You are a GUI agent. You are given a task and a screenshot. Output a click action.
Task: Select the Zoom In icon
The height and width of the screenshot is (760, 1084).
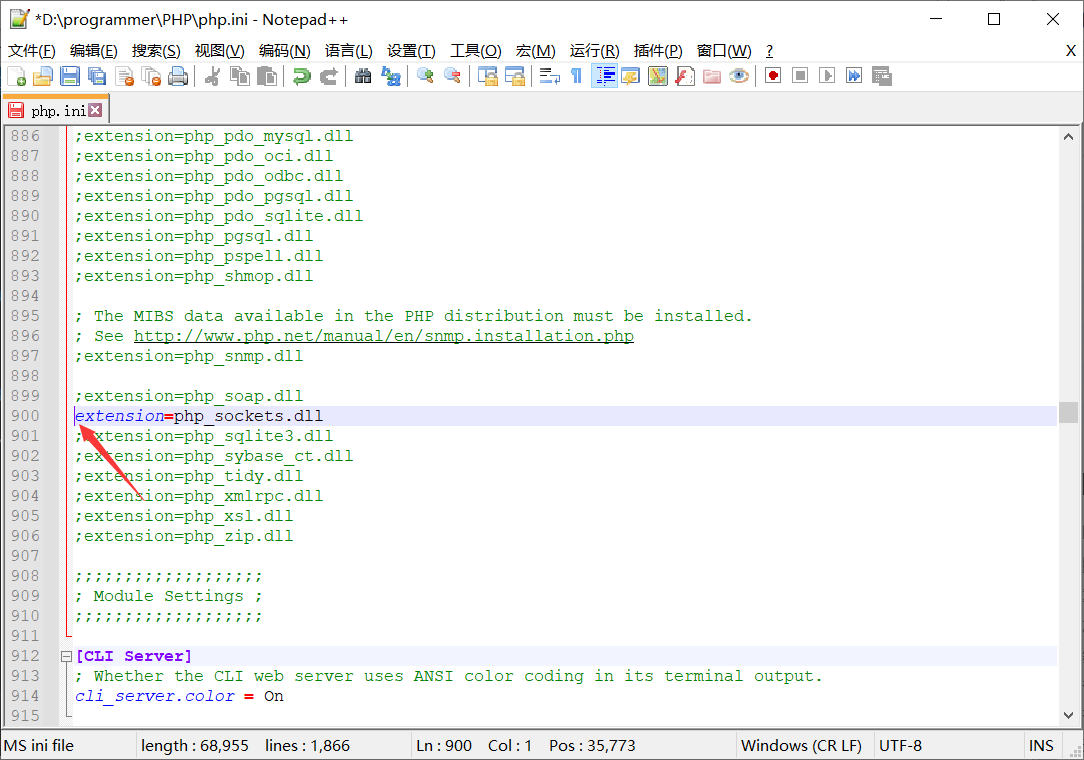click(x=424, y=76)
